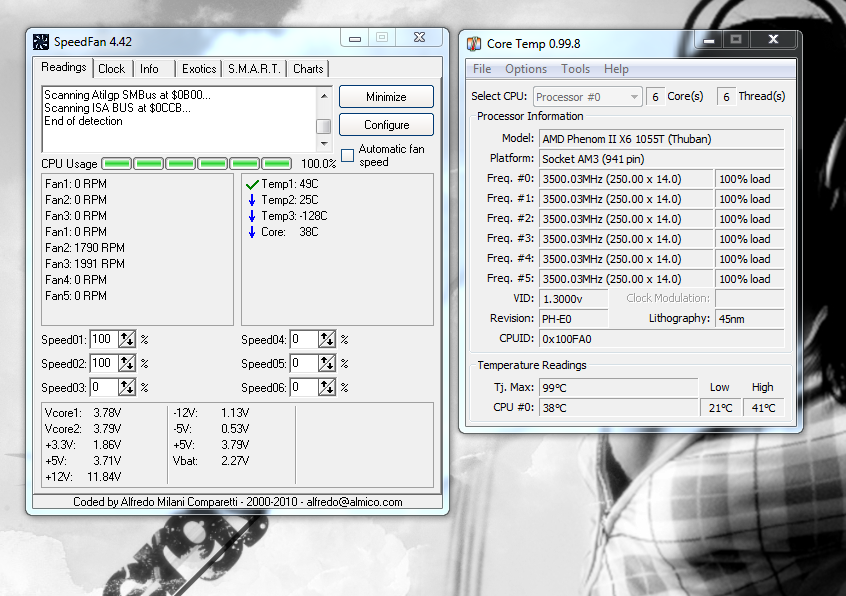The height and width of the screenshot is (596, 846).
Task: Open the Options menu in Core Temp
Action: coord(526,69)
